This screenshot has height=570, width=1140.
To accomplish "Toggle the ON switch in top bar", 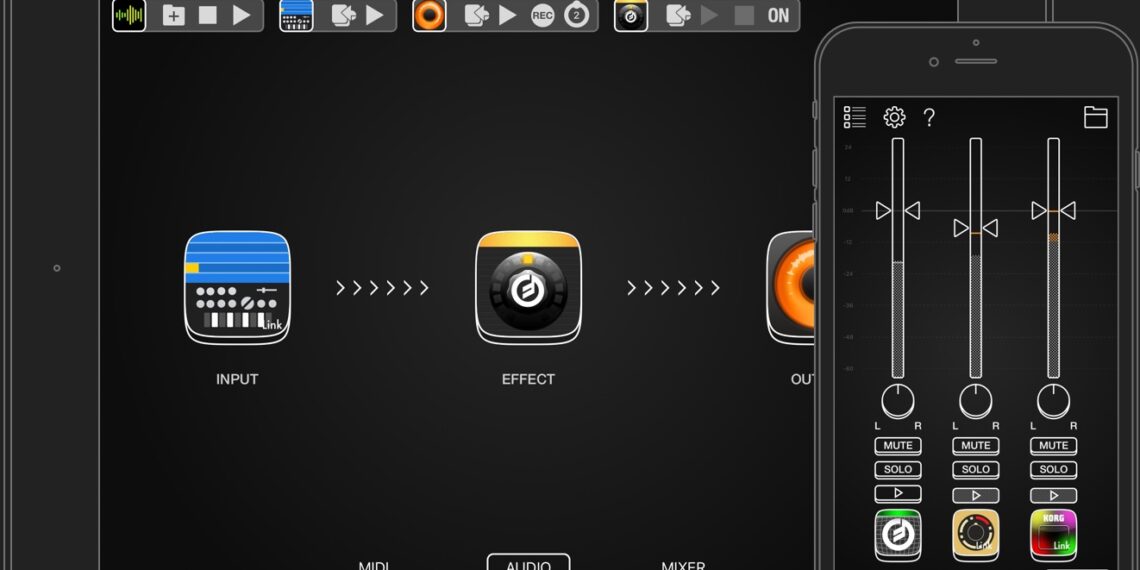I will (778, 15).
